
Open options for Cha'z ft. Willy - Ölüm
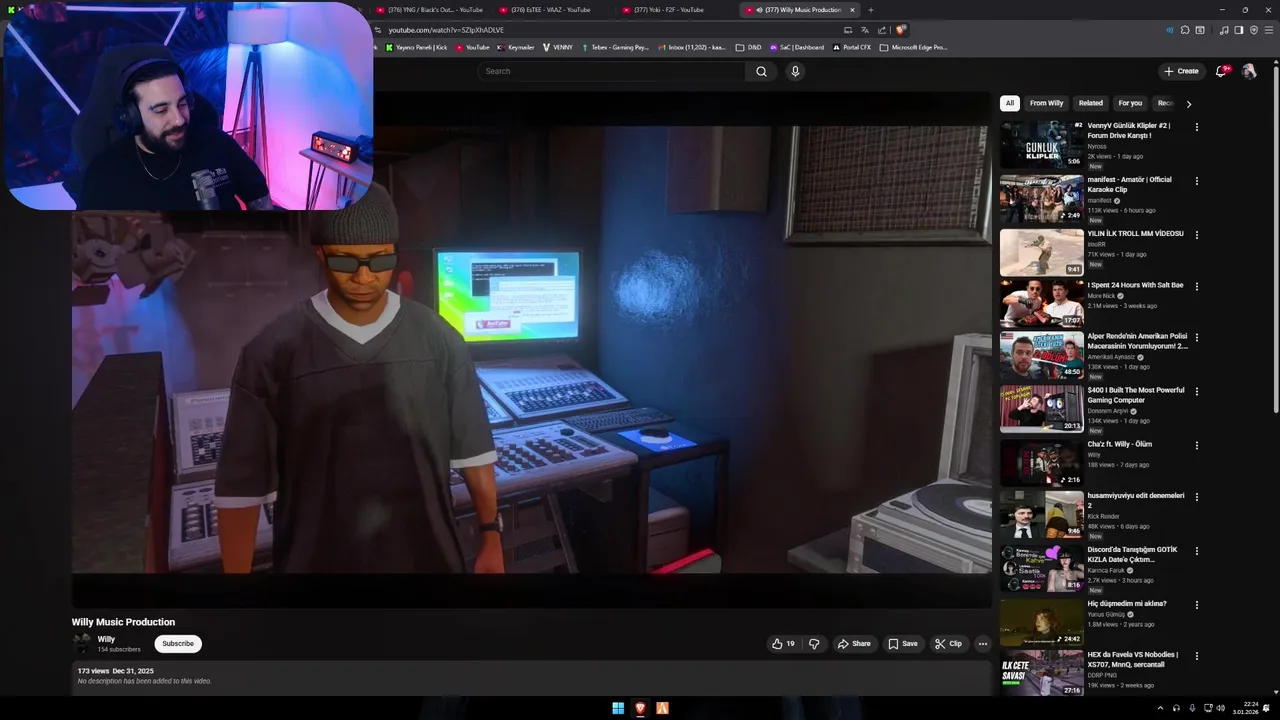tap(1196, 446)
